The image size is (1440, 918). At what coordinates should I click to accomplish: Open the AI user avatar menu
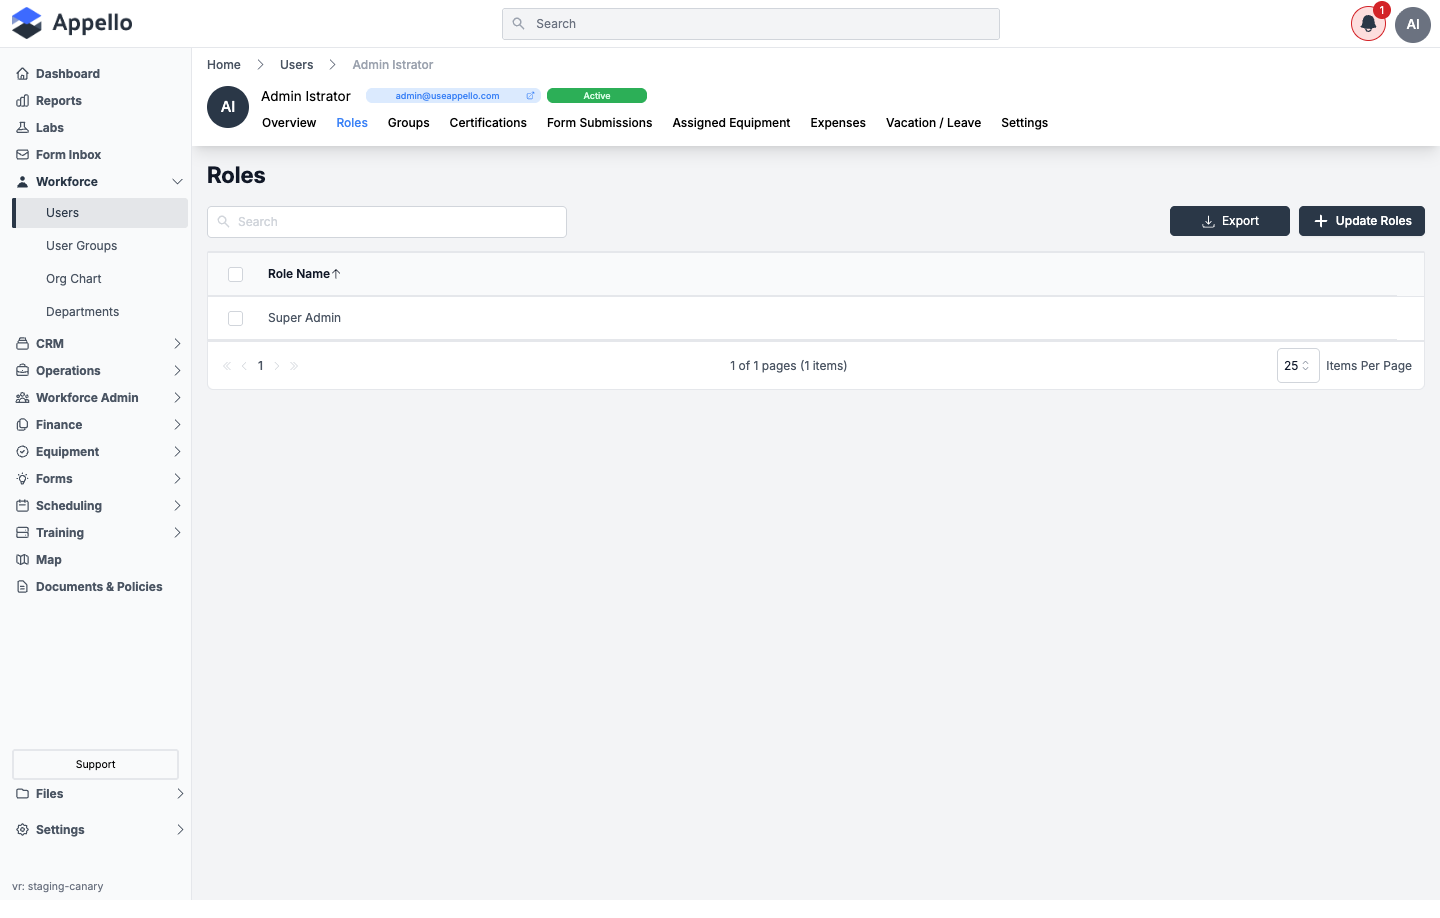tap(1413, 24)
